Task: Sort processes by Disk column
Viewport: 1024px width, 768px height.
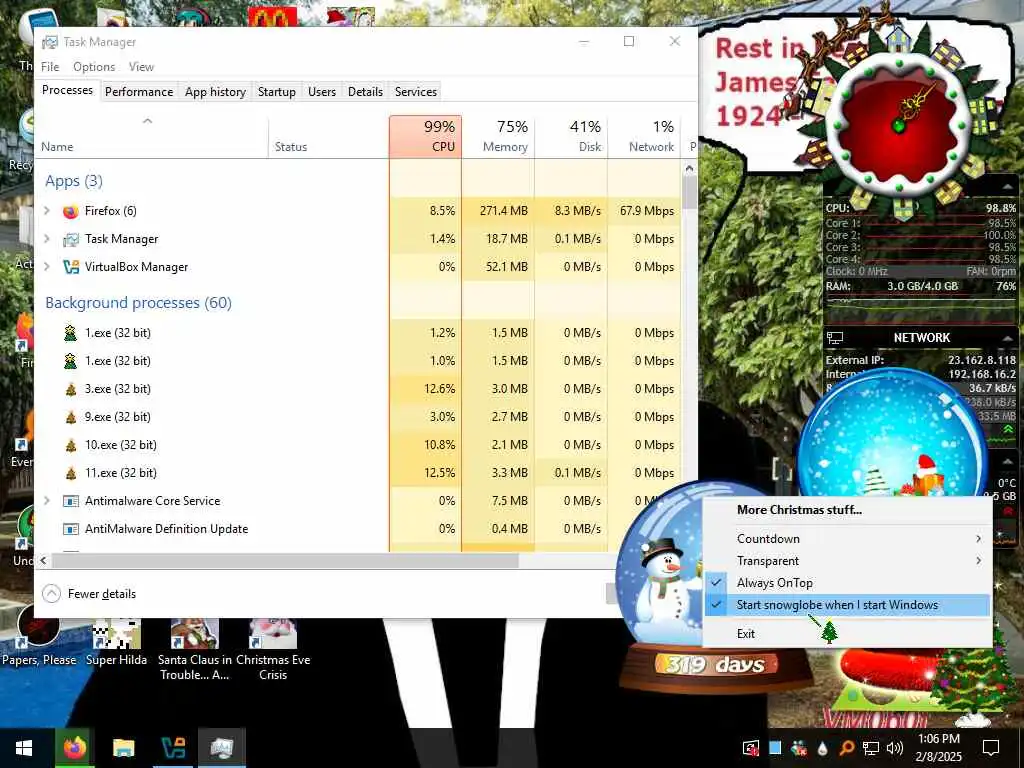Action: point(571,136)
